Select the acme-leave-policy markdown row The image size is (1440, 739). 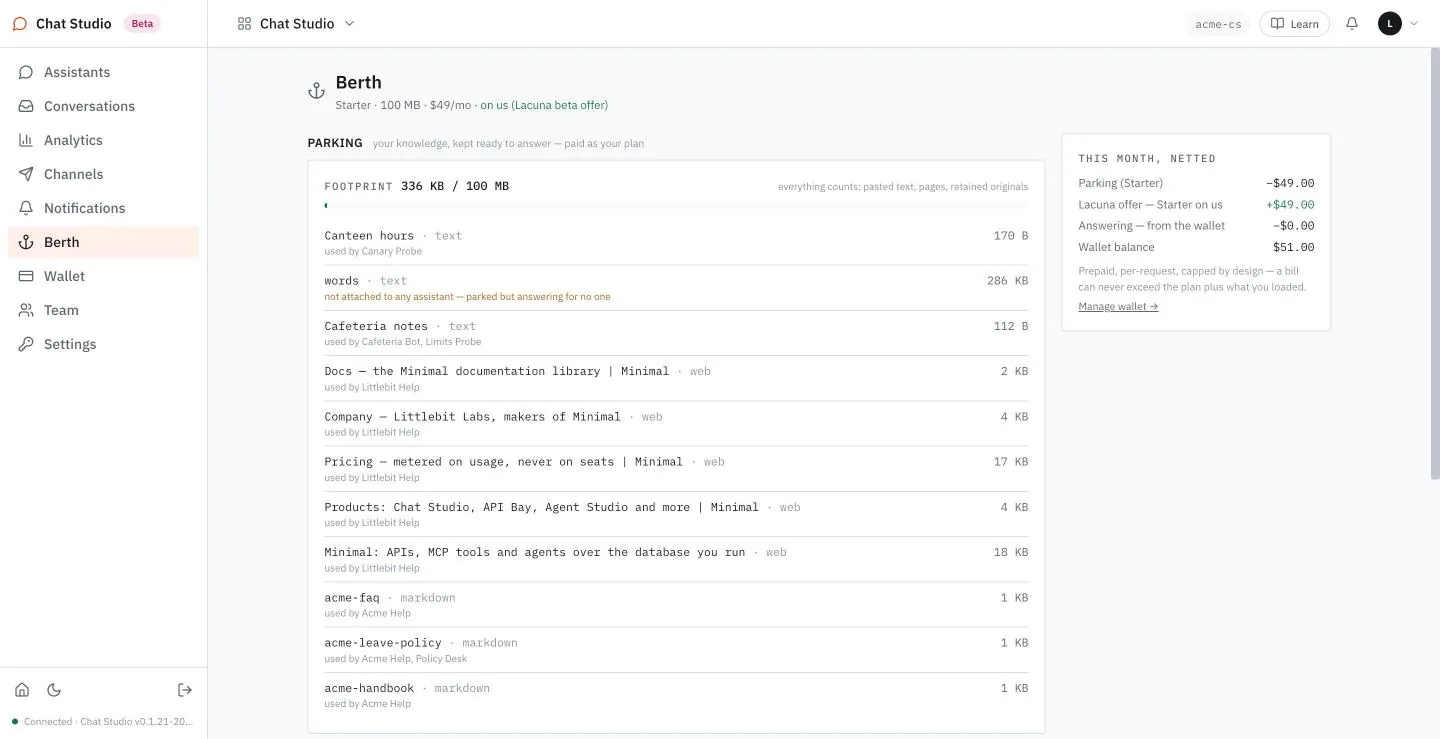click(x=676, y=650)
